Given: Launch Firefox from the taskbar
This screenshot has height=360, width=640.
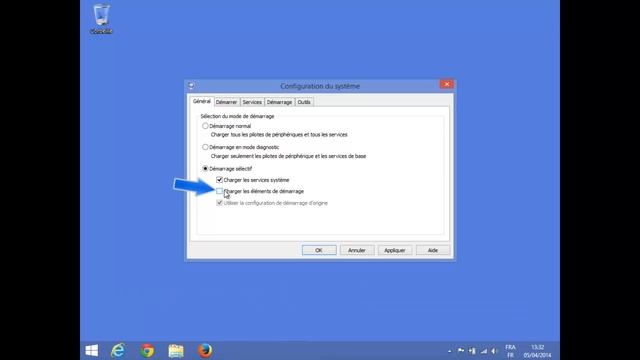Looking at the screenshot, I should pyautogui.click(x=204, y=351).
